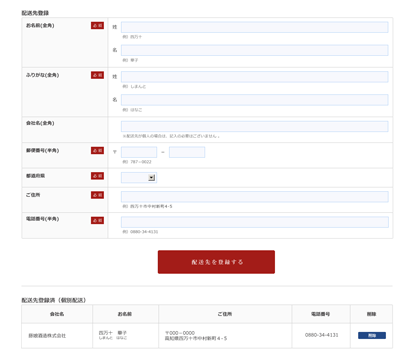415x360 pixels.
Task: Click the 郵便番号(半角) field label
Action: [x=43, y=151]
